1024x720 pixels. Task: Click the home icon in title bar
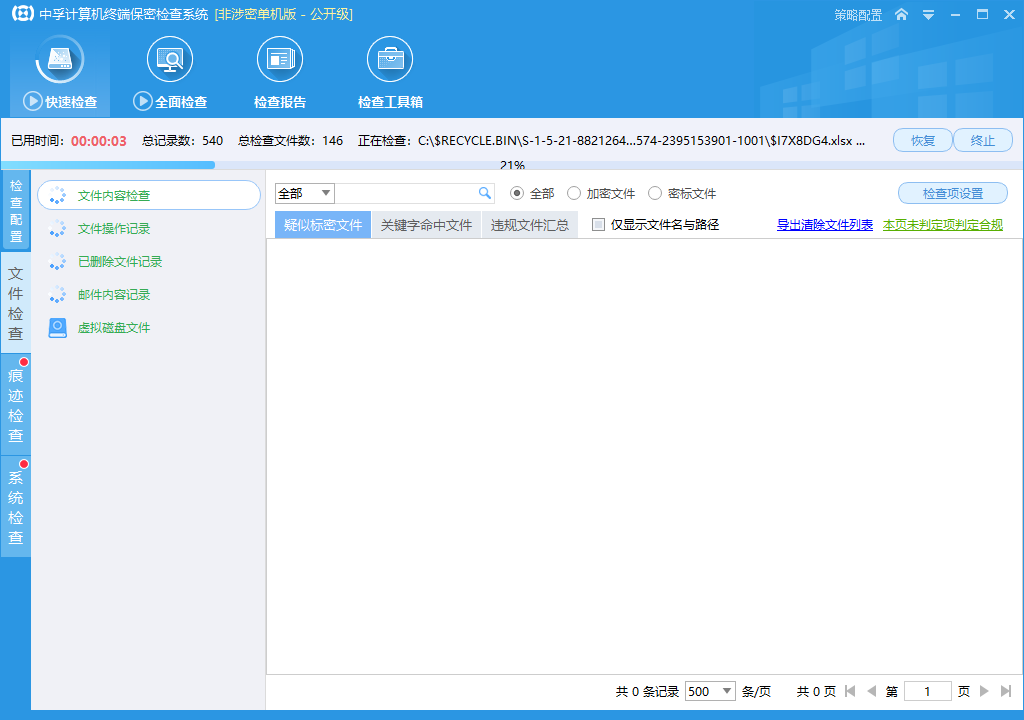901,14
